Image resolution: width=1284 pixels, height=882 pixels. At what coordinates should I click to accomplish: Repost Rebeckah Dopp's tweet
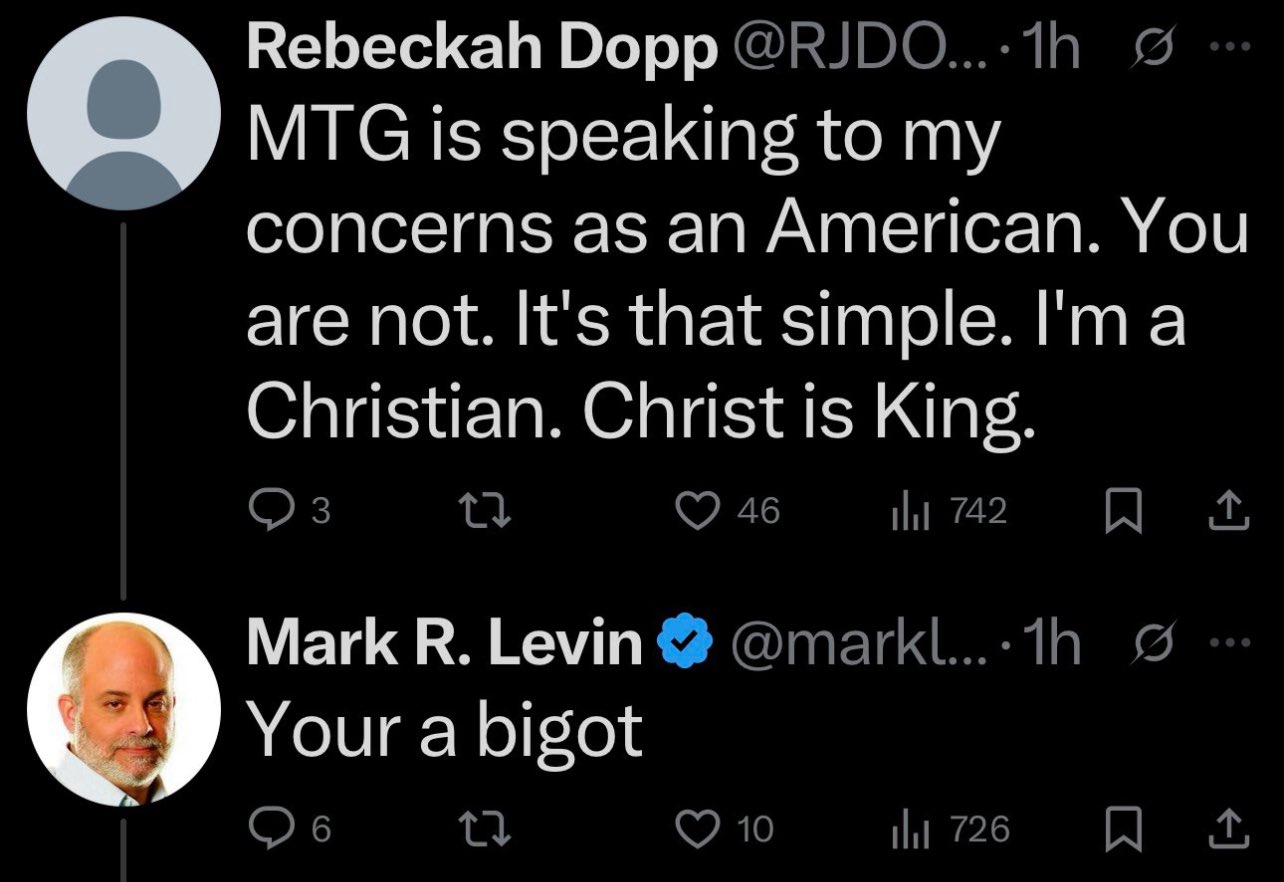489,513
